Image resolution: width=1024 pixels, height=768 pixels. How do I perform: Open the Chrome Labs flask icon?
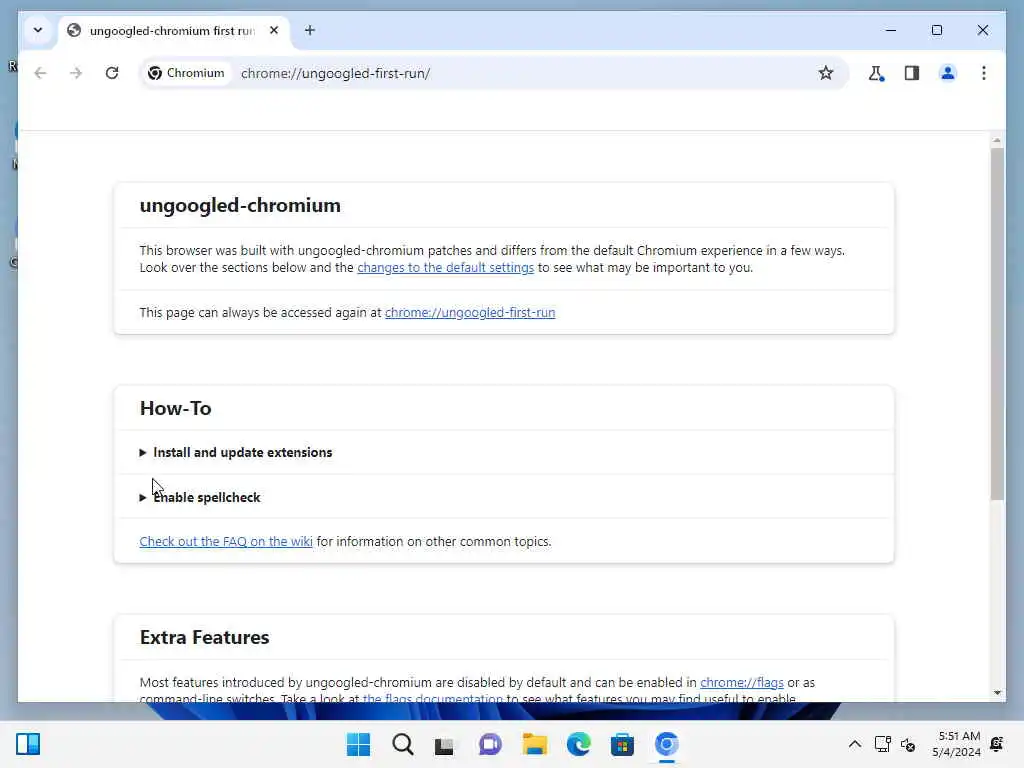[876, 73]
